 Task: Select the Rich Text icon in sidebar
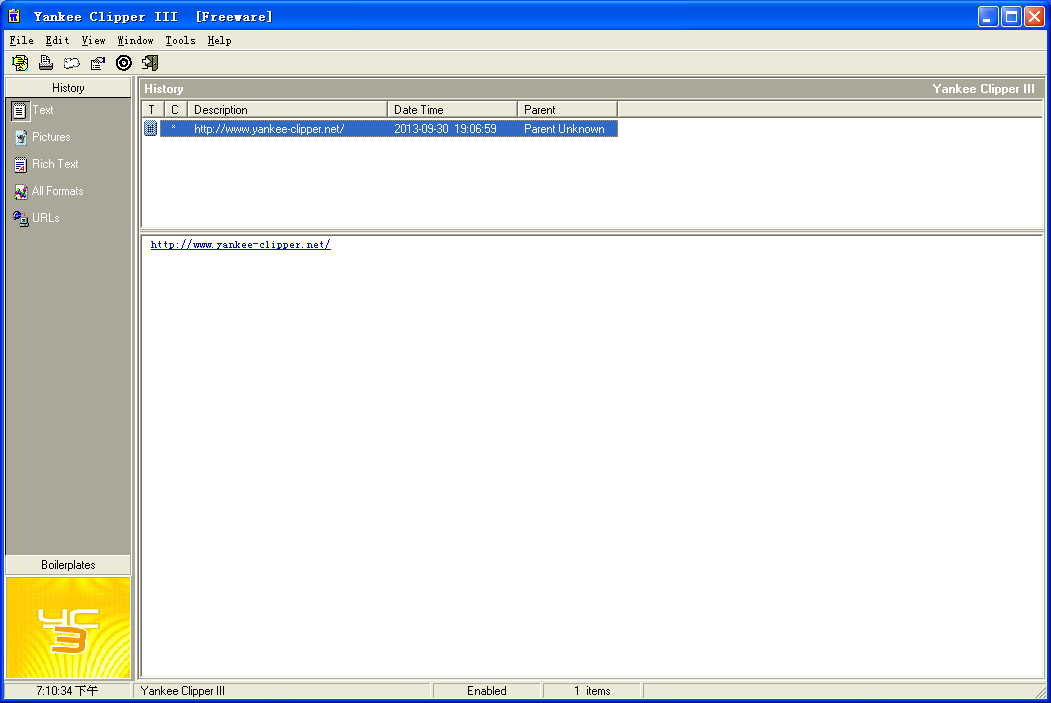point(21,164)
